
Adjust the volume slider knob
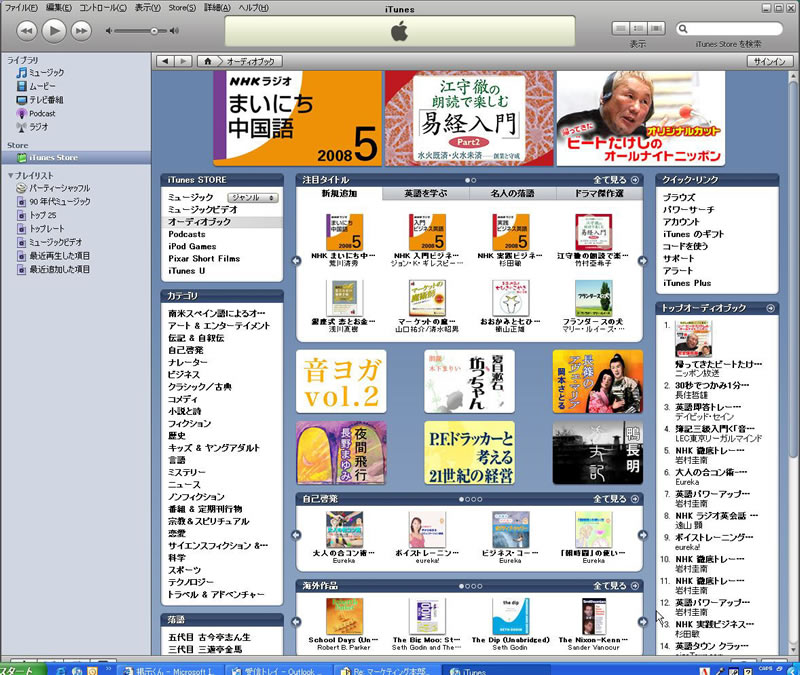click(154, 31)
